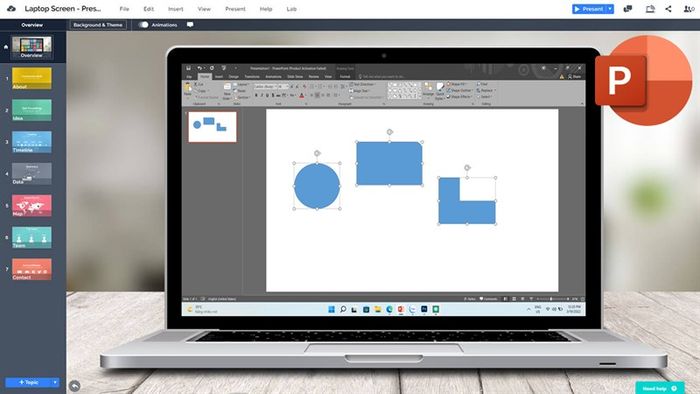Click the clock on laptop taskbar
700x394 pixels.
click(x=573, y=309)
